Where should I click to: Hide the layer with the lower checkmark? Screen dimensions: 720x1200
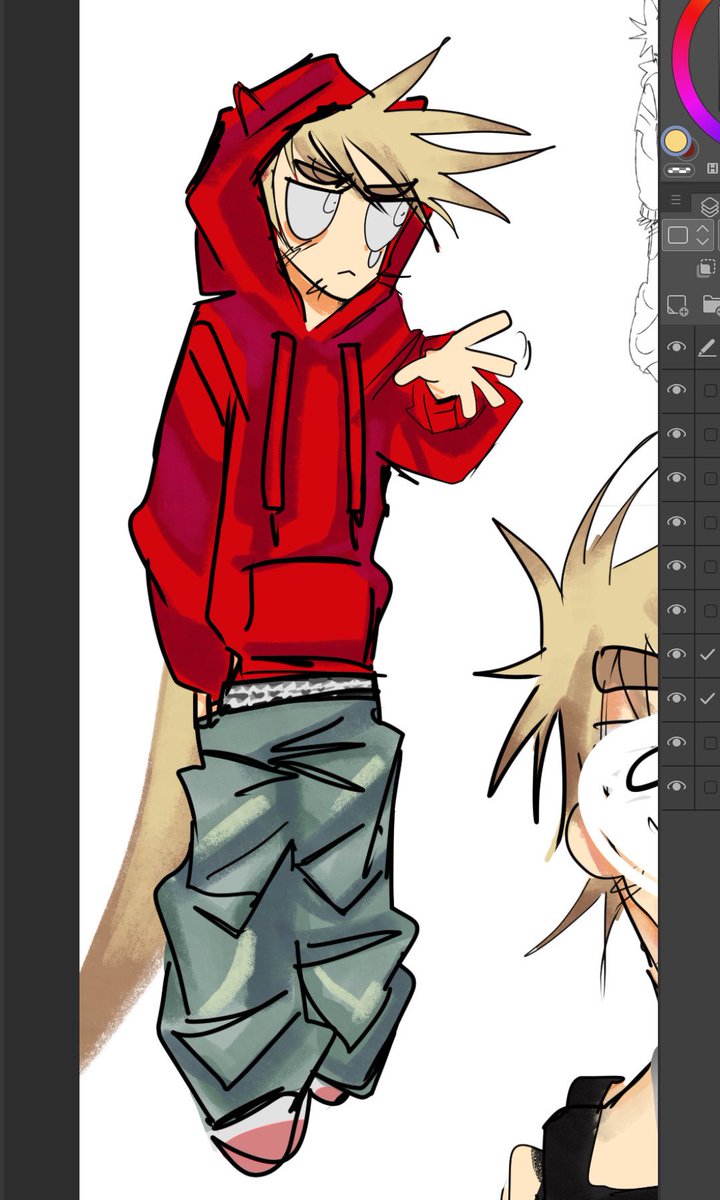[x=677, y=698]
